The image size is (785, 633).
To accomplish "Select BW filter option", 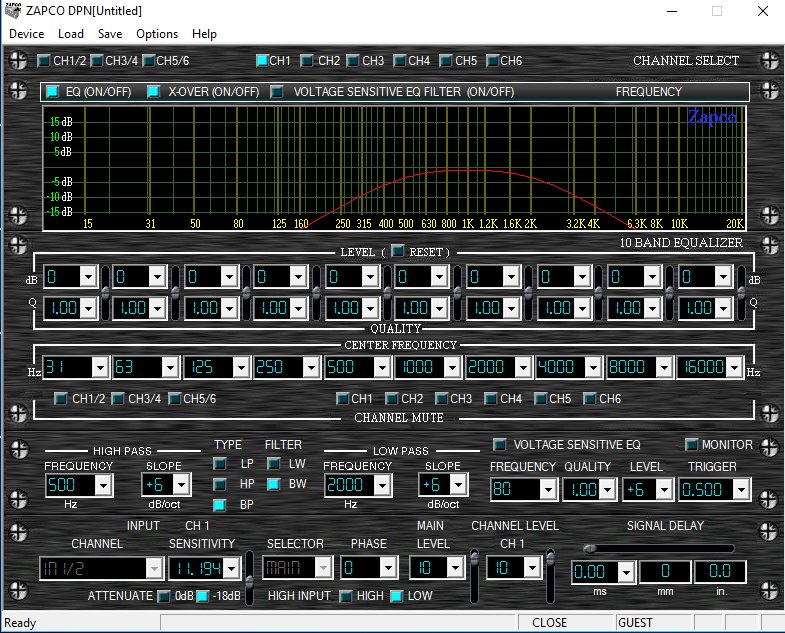I will [x=273, y=484].
